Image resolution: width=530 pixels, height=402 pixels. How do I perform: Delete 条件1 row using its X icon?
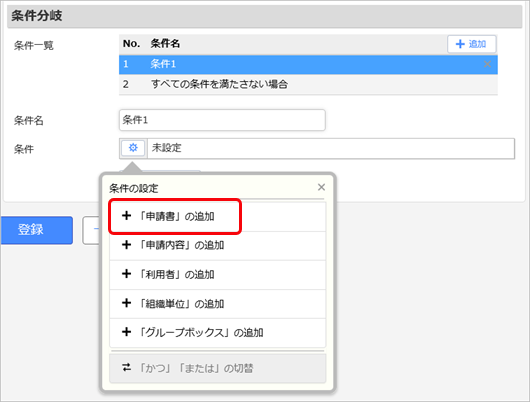487,64
